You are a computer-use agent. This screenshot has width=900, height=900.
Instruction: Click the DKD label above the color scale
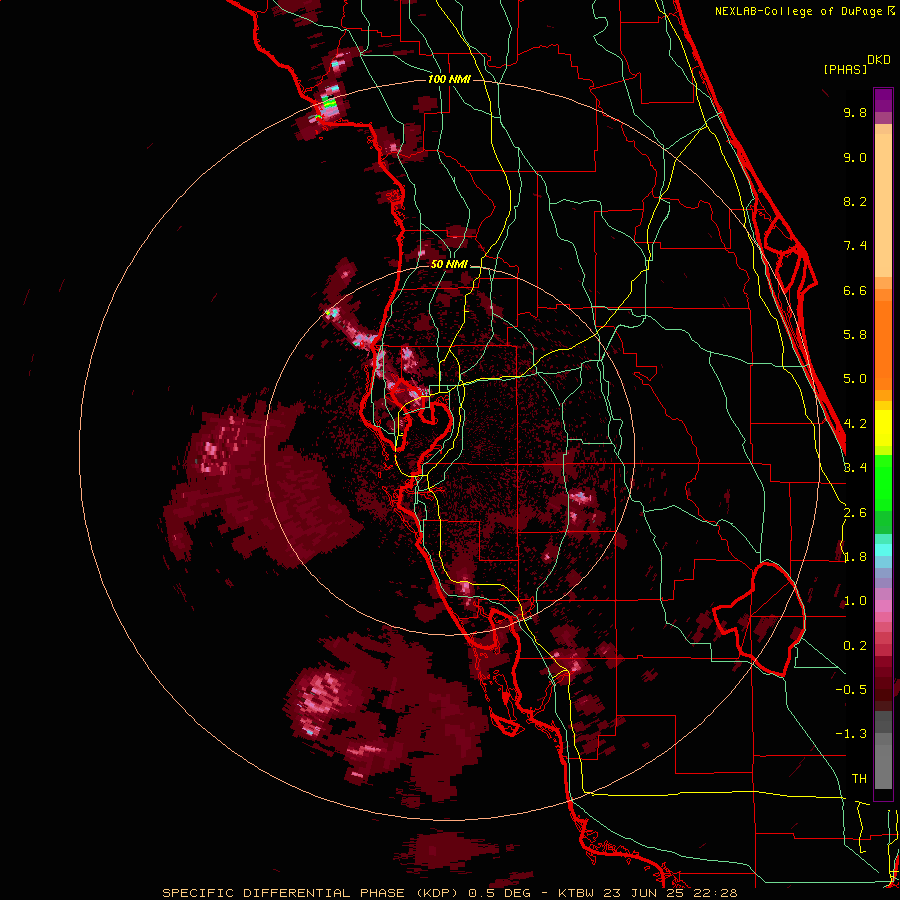879,60
